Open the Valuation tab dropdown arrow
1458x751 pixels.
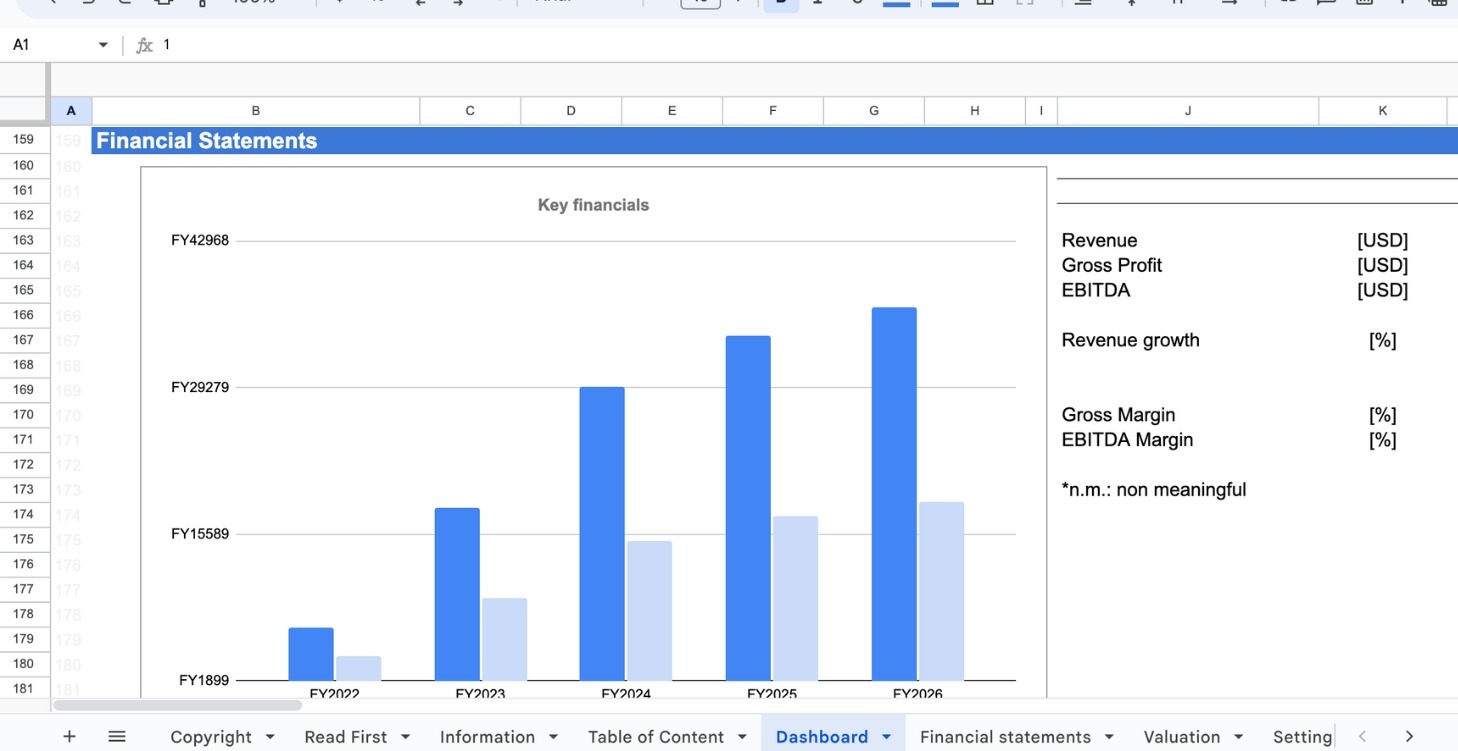click(1238, 737)
